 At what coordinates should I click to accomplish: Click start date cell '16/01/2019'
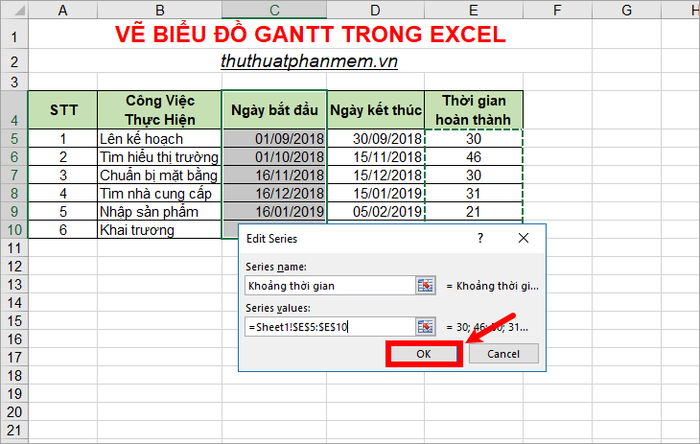(x=274, y=212)
